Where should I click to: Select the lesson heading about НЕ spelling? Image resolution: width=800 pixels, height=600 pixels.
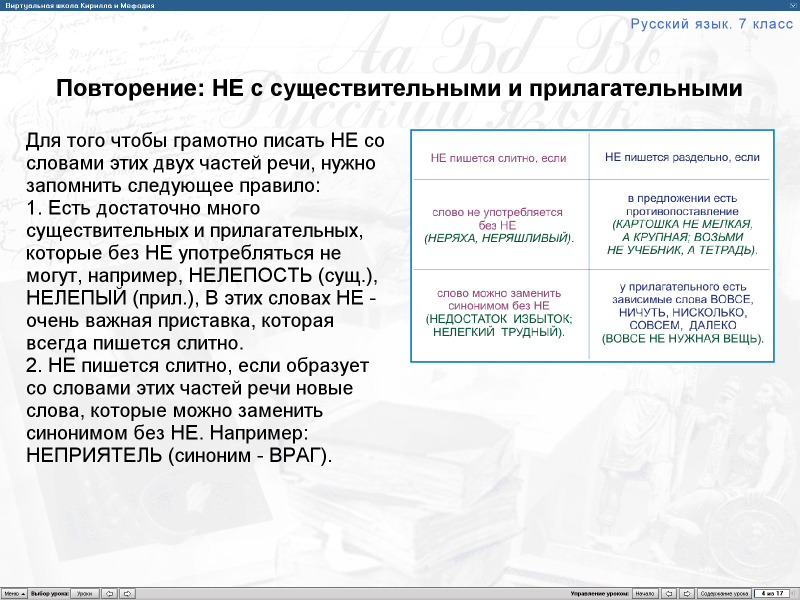point(400,89)
